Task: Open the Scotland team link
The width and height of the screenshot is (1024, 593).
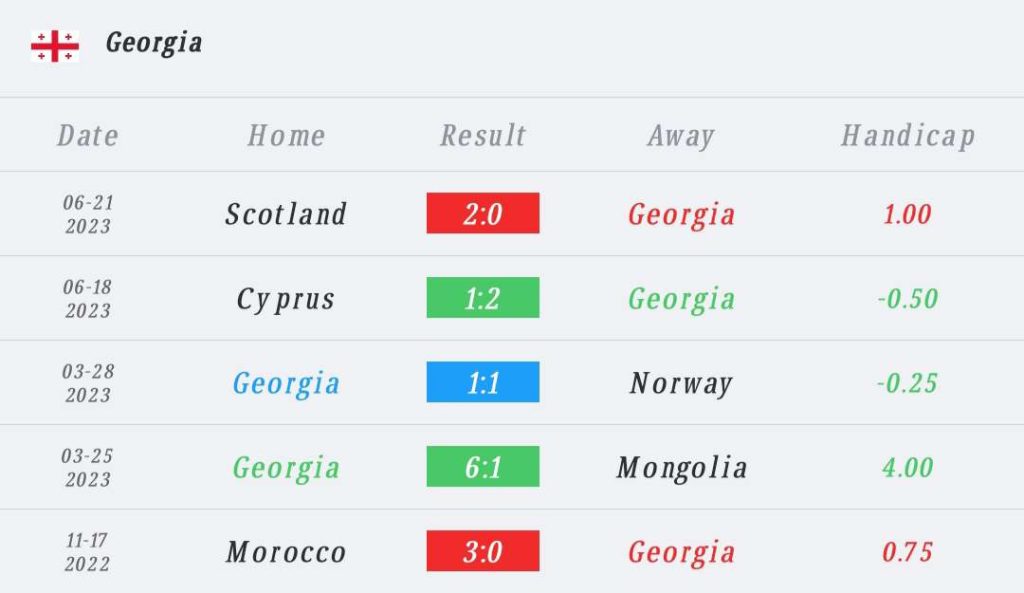Action: [286, 214]
